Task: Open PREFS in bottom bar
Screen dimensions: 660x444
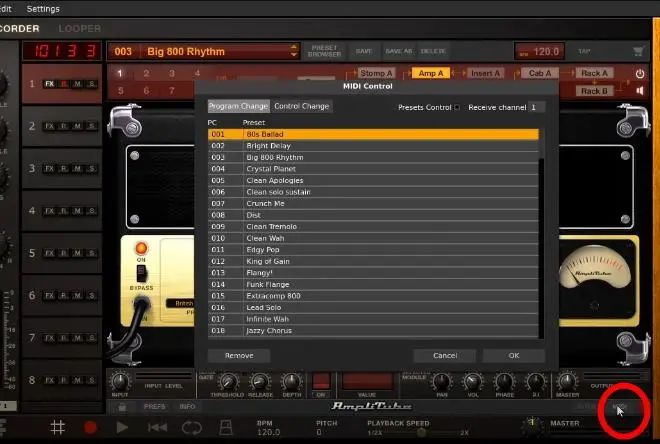Action: pyautogui.click(x=154, y=407)
